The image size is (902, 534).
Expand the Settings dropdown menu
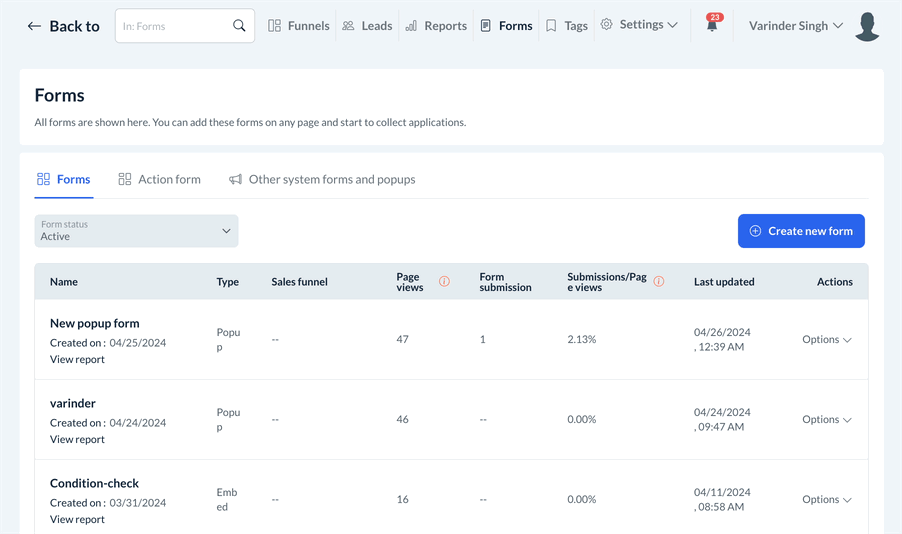[639, 25]
